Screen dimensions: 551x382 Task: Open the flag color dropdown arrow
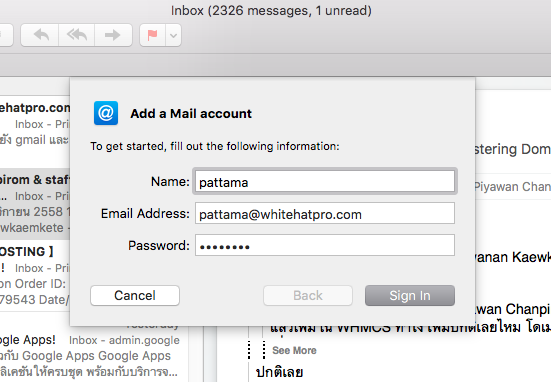(x=174, y=35)
